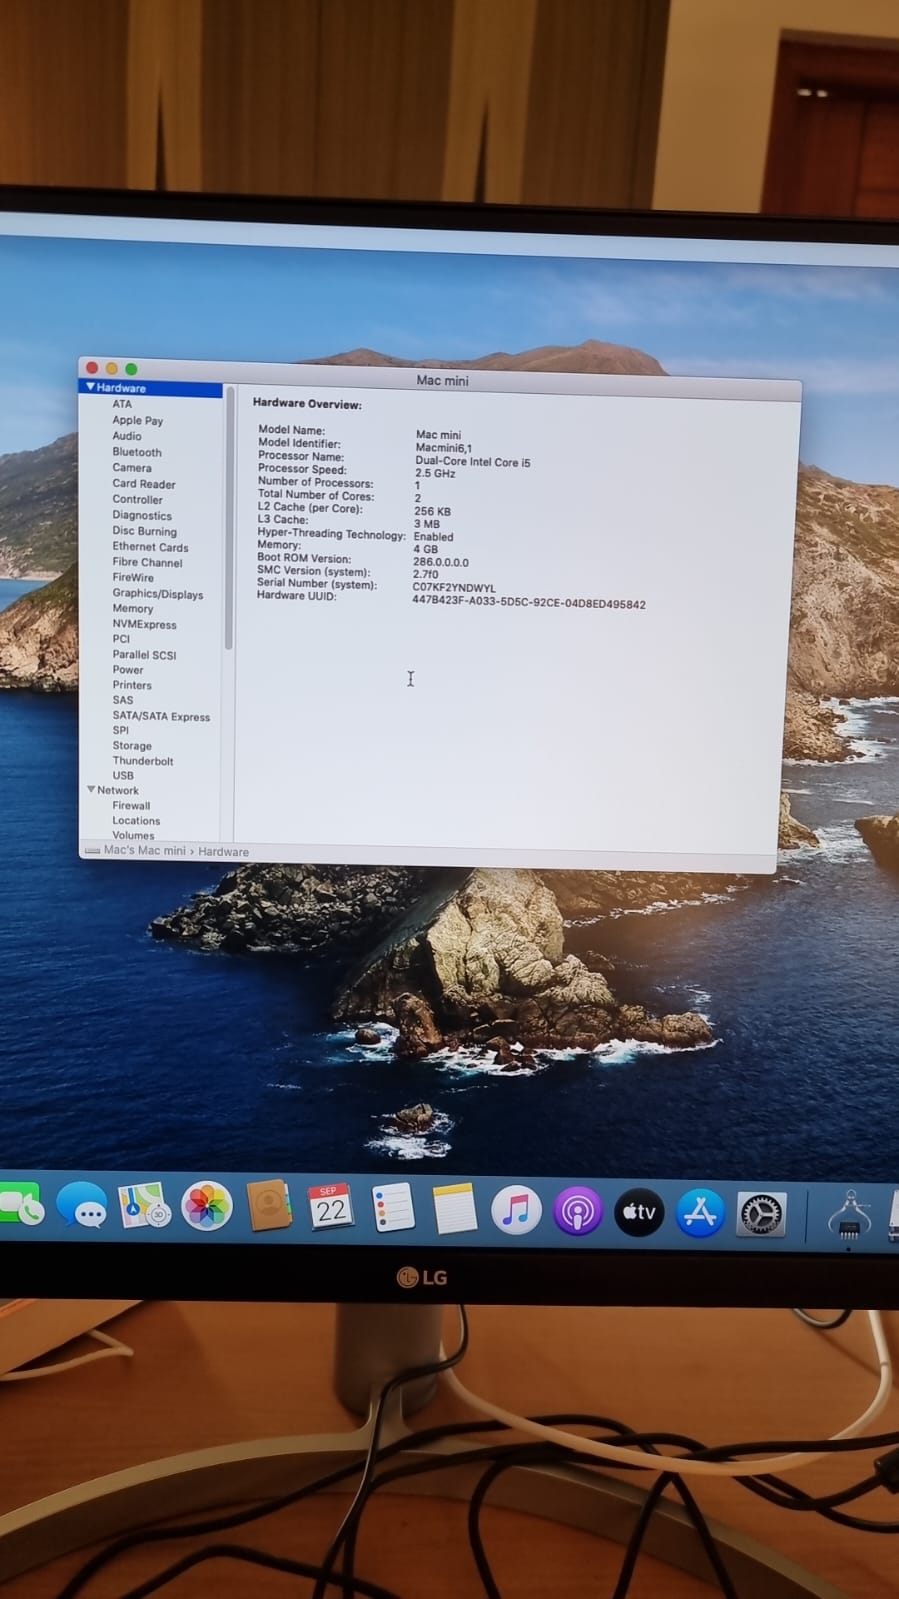Open Contacts from the Dock
This screenshot has height=1599, width=899.
268,1207
